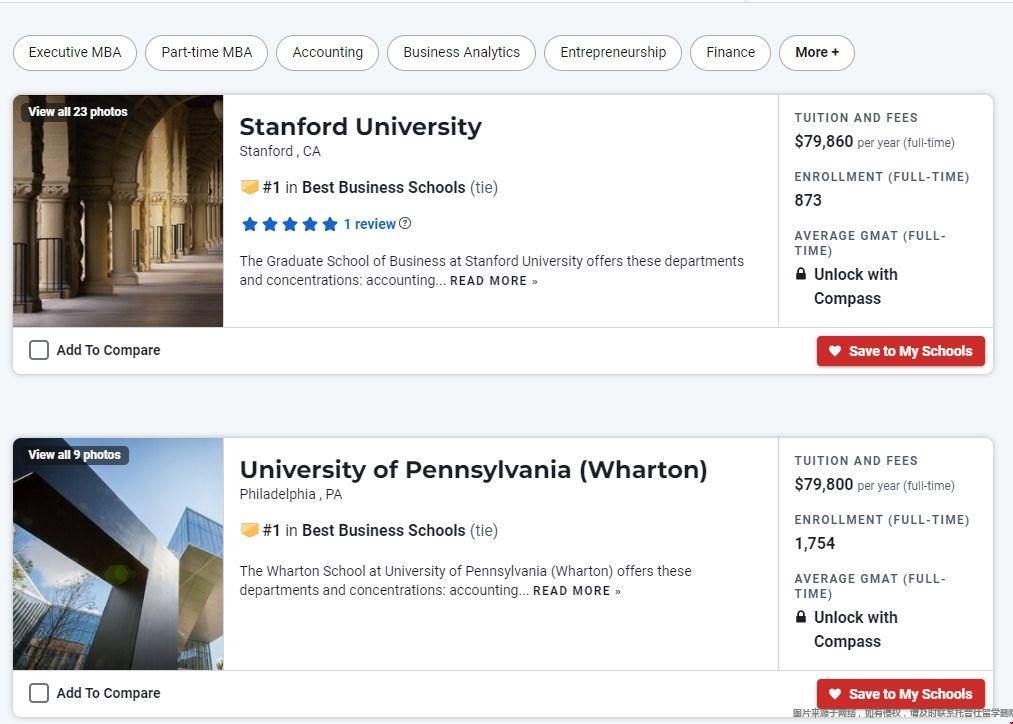Open the Stanford University school page
Screen dimensions: 1013x724
click(360, 127)
